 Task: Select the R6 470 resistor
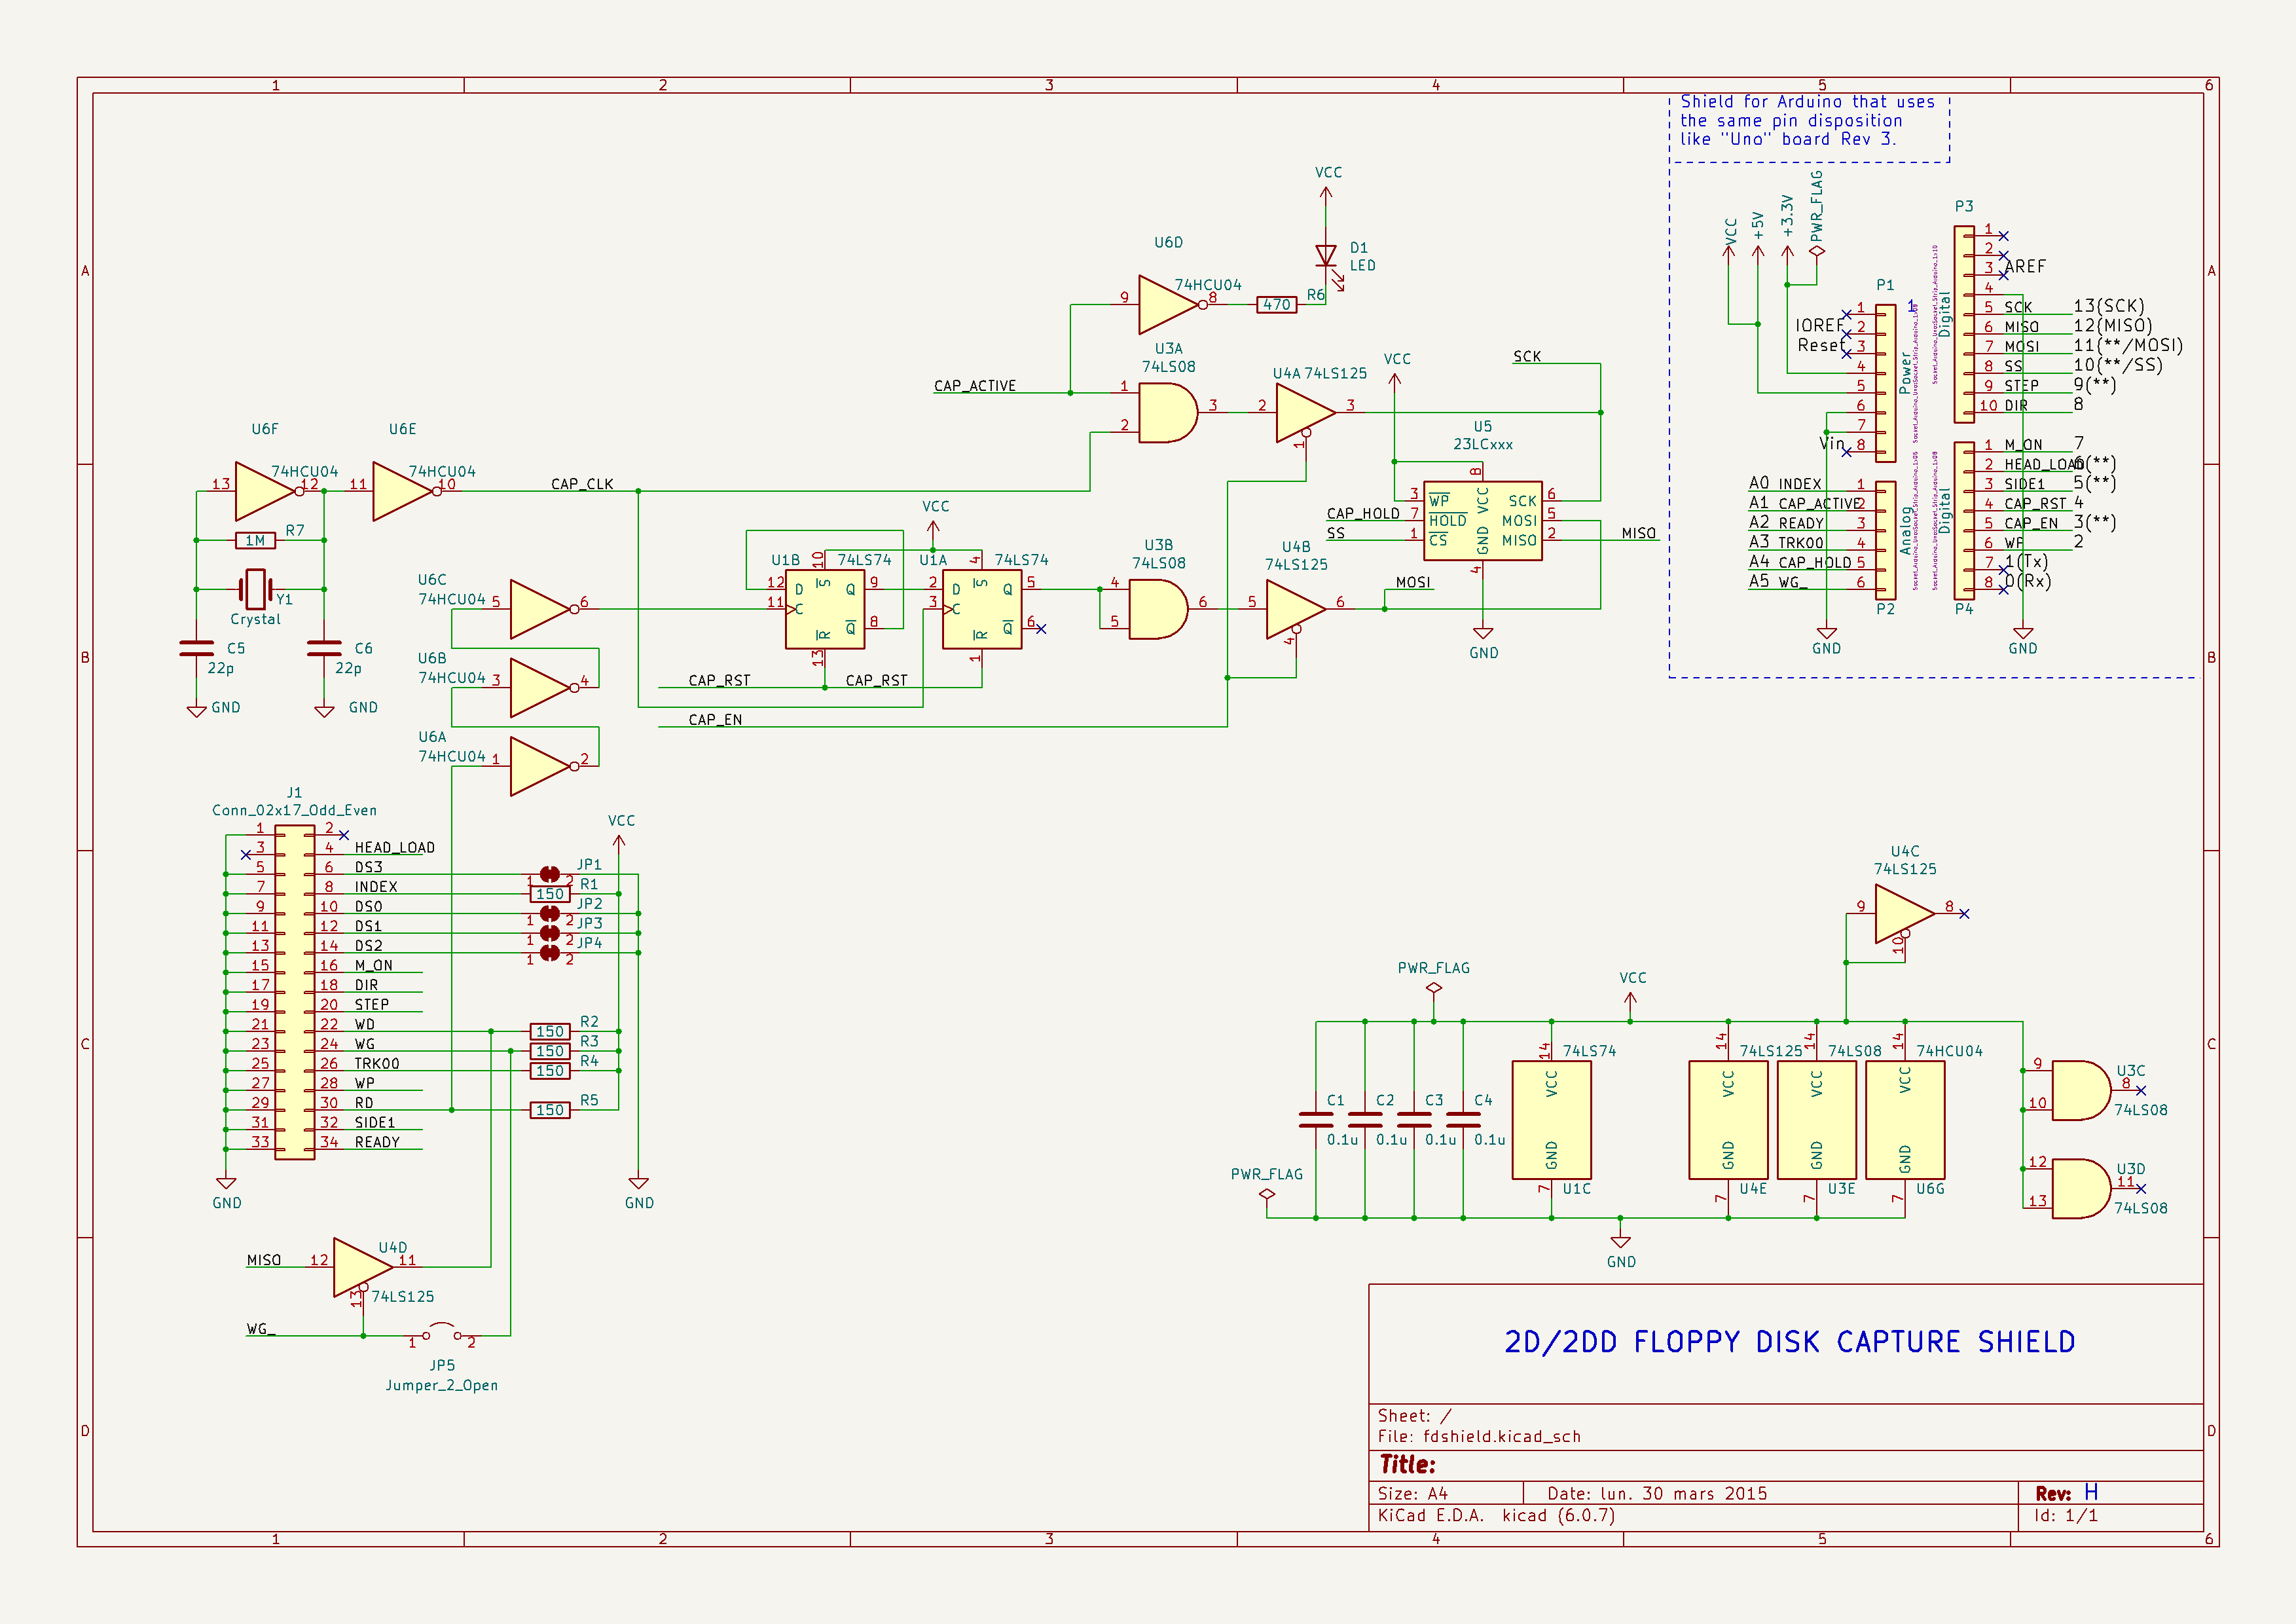click(x=1276, y=305)
